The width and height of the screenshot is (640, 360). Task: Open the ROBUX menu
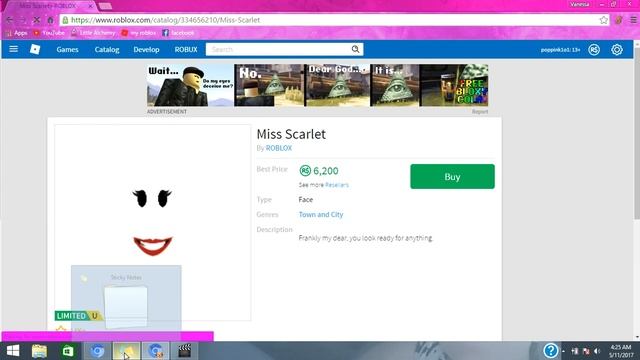pos(186,49)
